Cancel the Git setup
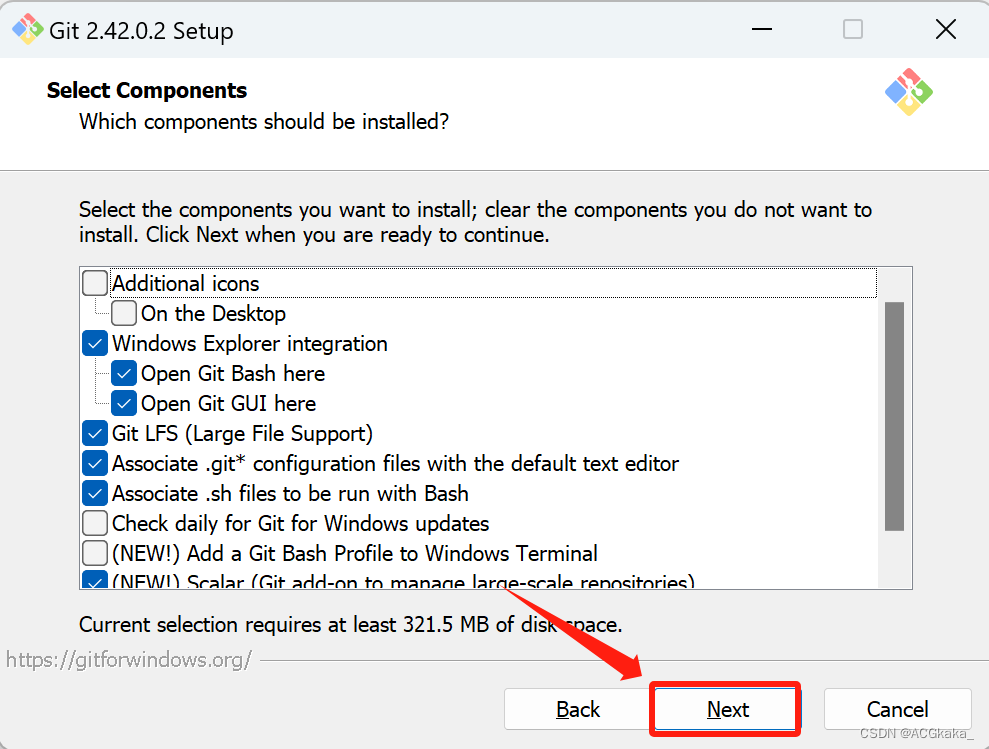The height and width of the screenshot is (749, 989). (898, 709)
